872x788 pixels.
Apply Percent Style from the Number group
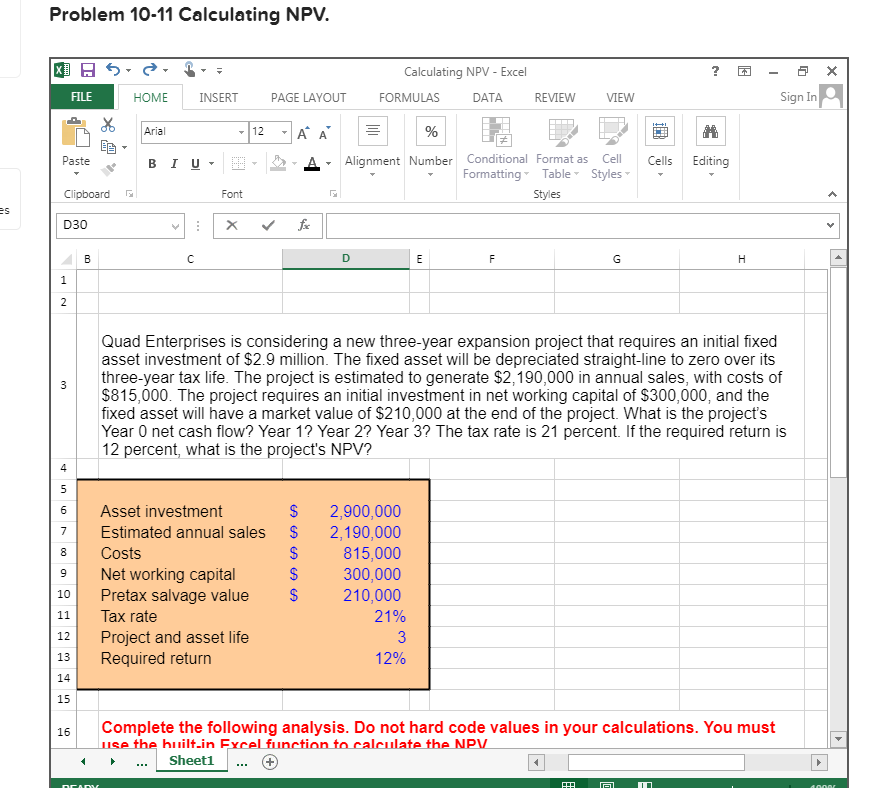(431, 131)
